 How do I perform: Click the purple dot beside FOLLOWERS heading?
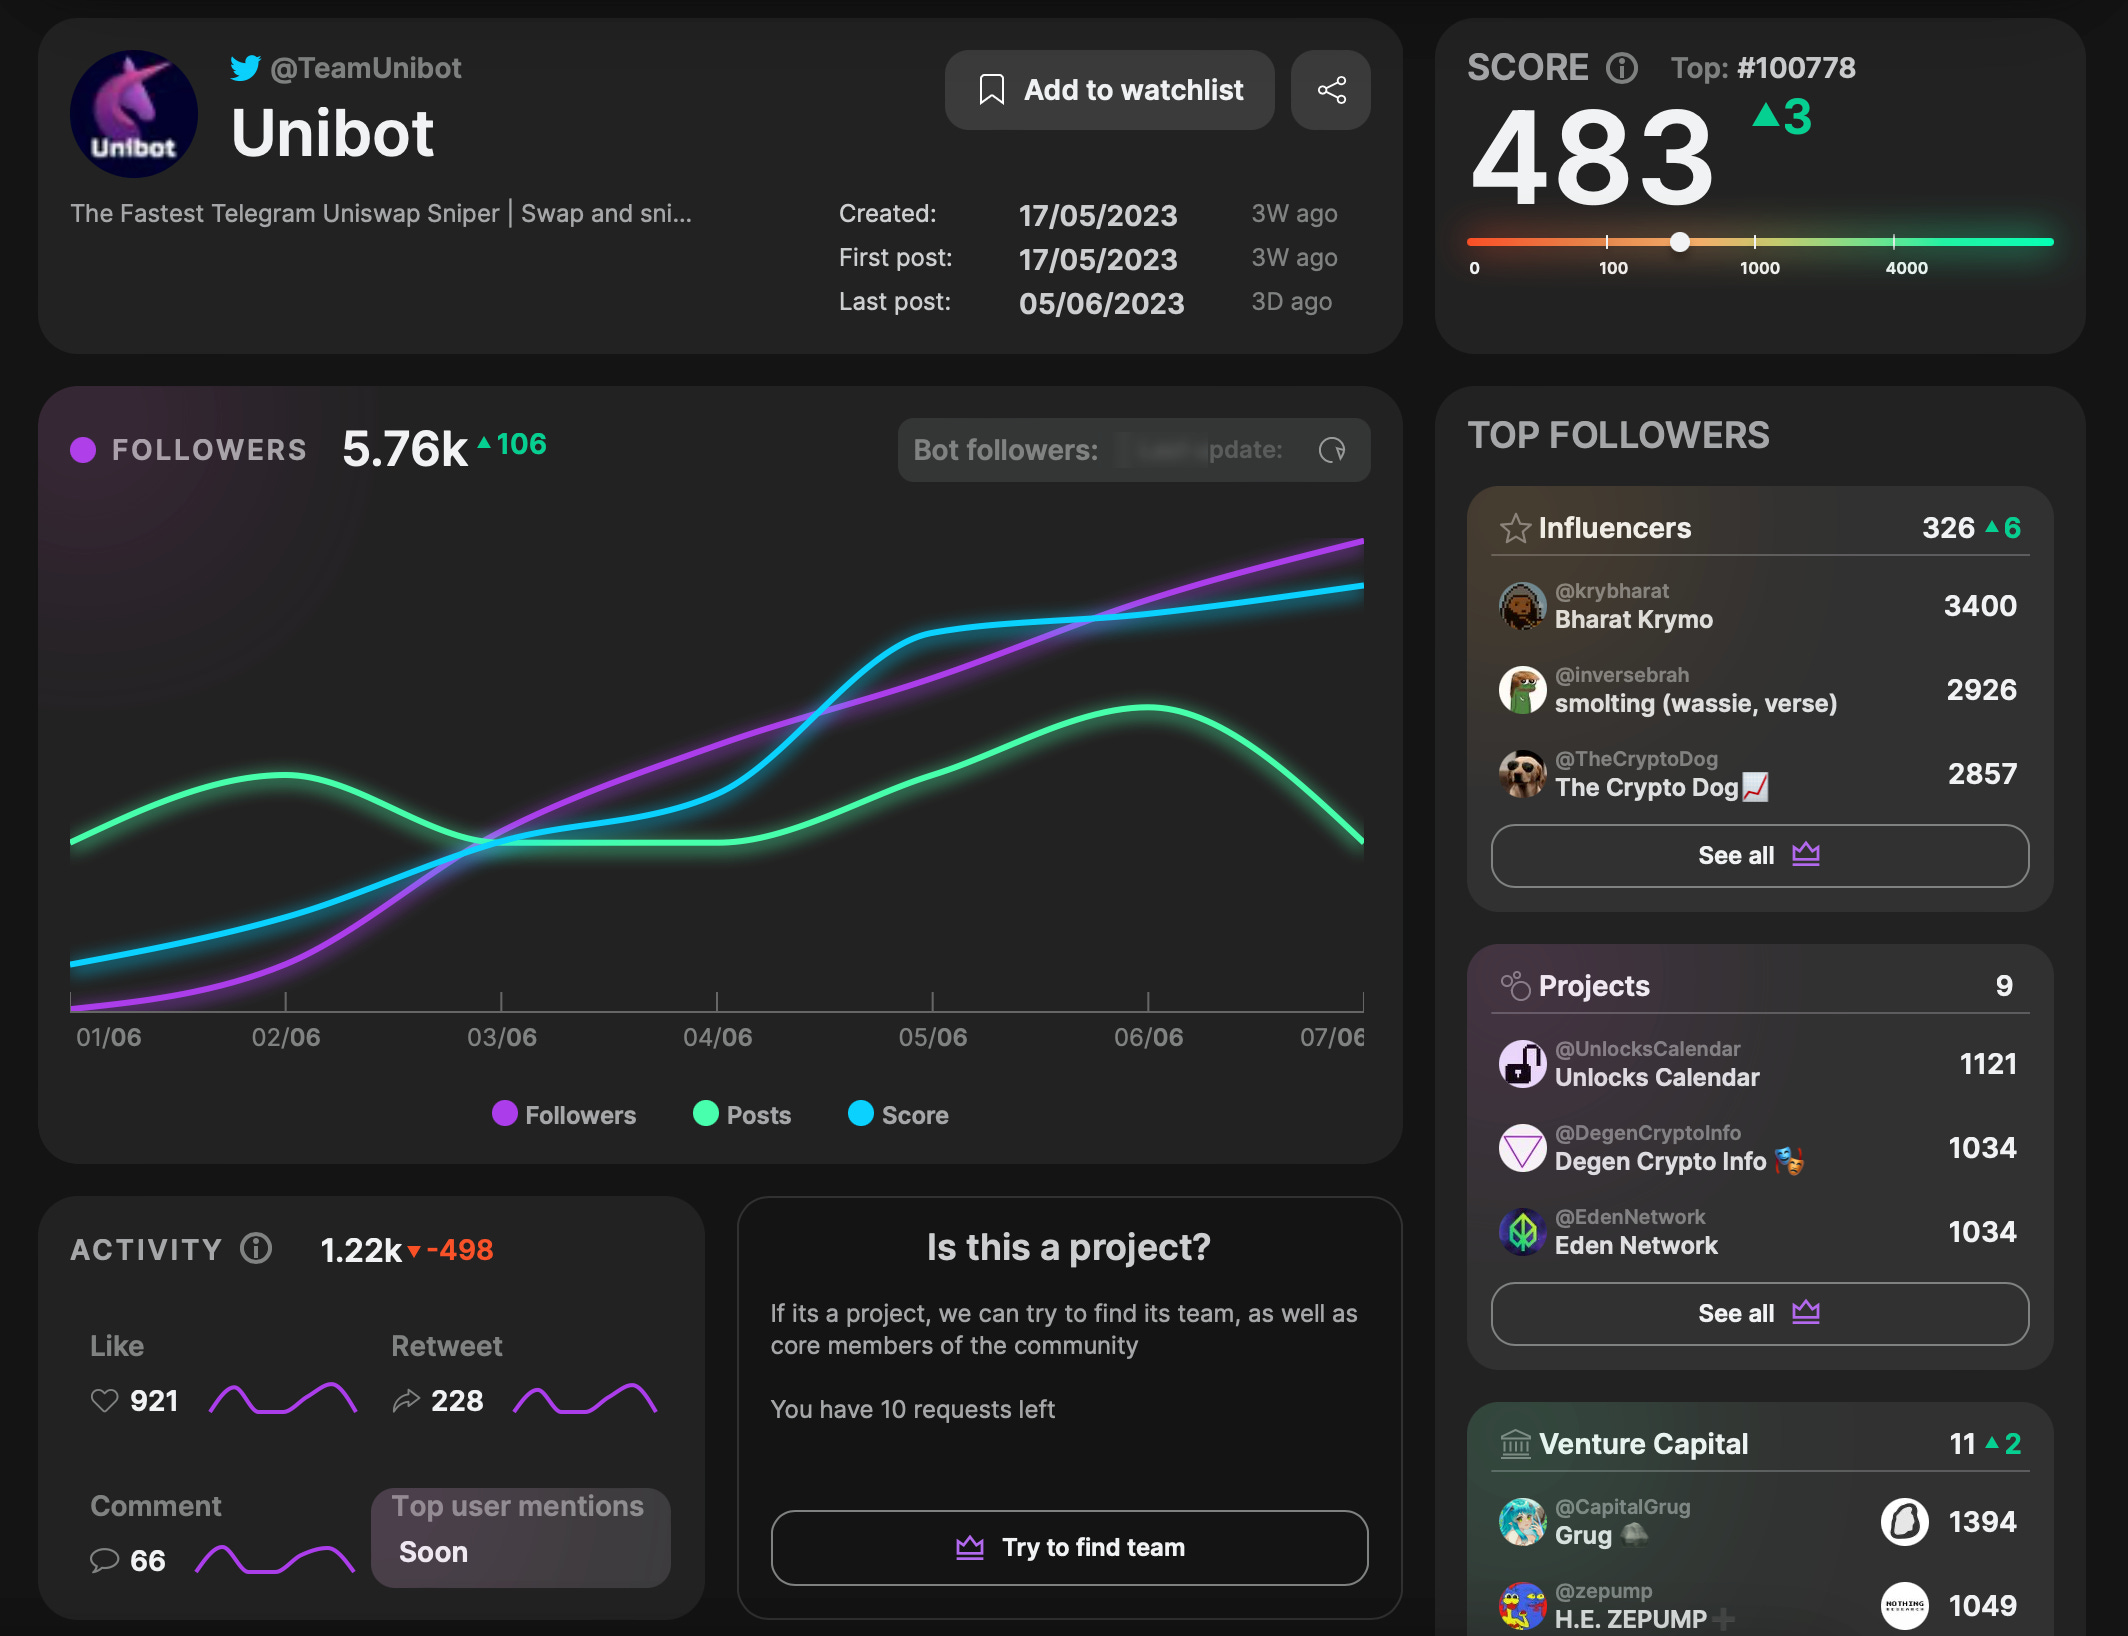pos(83,450)
